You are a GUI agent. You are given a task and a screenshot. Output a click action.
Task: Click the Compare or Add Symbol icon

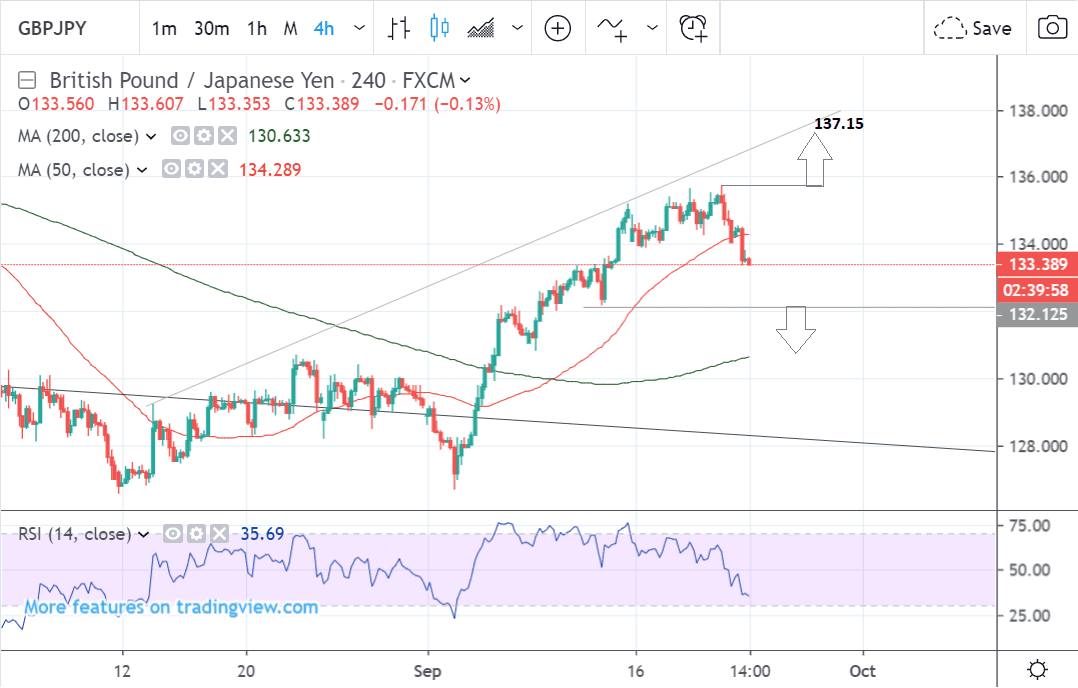coord(557,28)
